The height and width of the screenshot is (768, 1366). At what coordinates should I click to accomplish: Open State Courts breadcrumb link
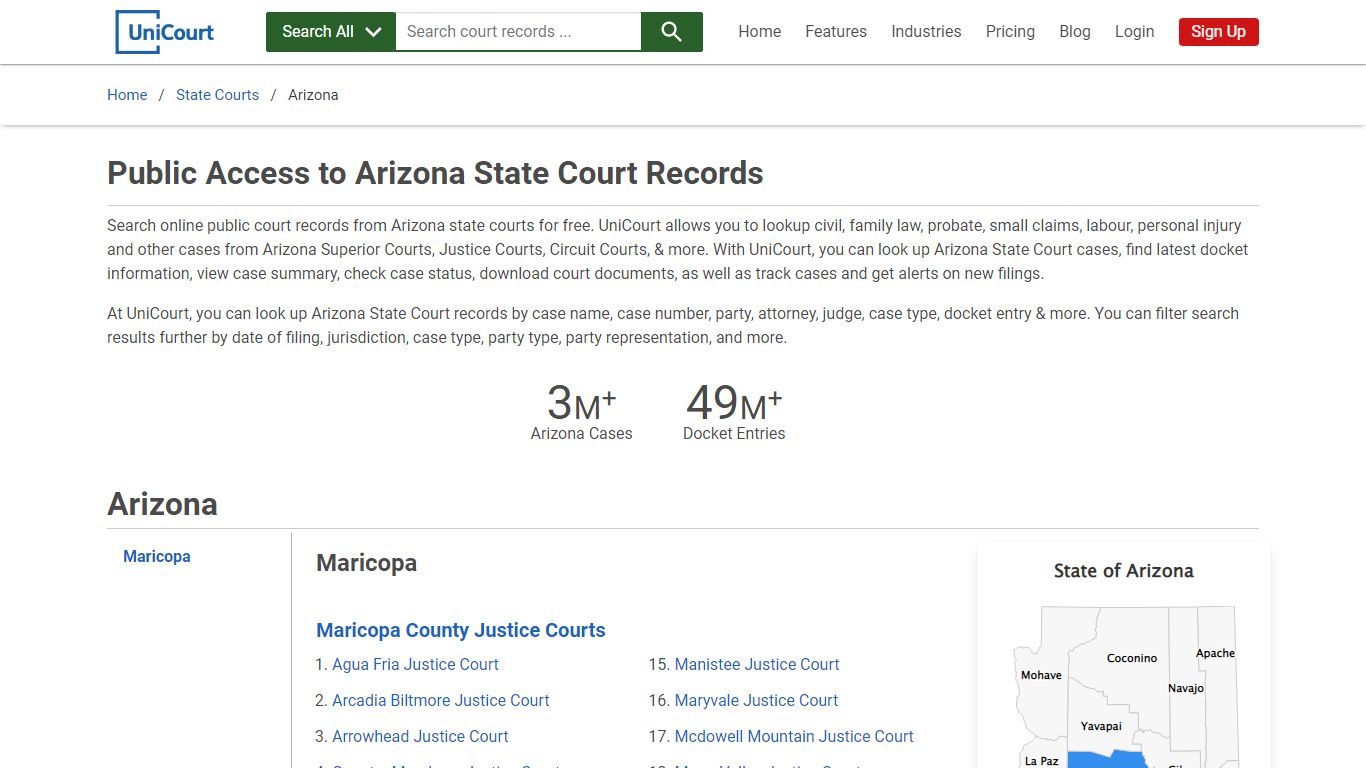pyautogui.click(x=217, y=95)
